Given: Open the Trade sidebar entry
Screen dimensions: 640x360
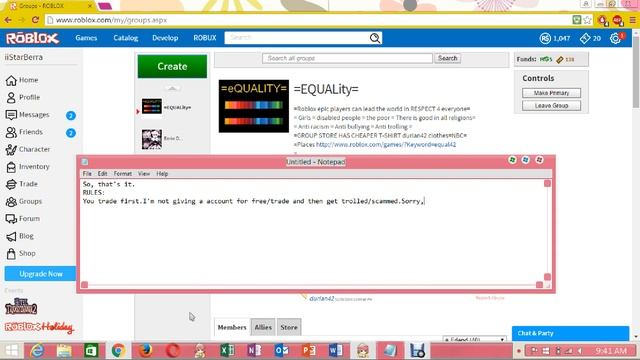Looking at the screenshot, I should pyautogui.click(x=22, y=184).
